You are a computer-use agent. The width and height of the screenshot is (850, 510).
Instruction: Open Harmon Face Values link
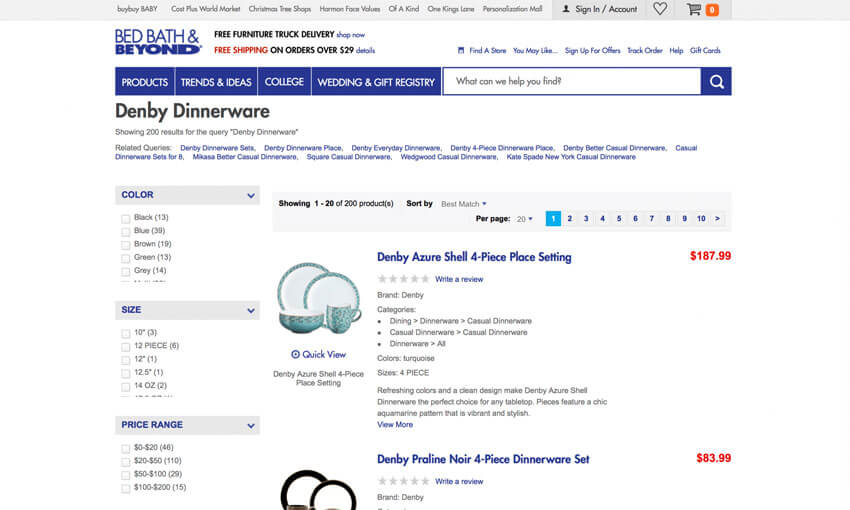coord(350,9)
